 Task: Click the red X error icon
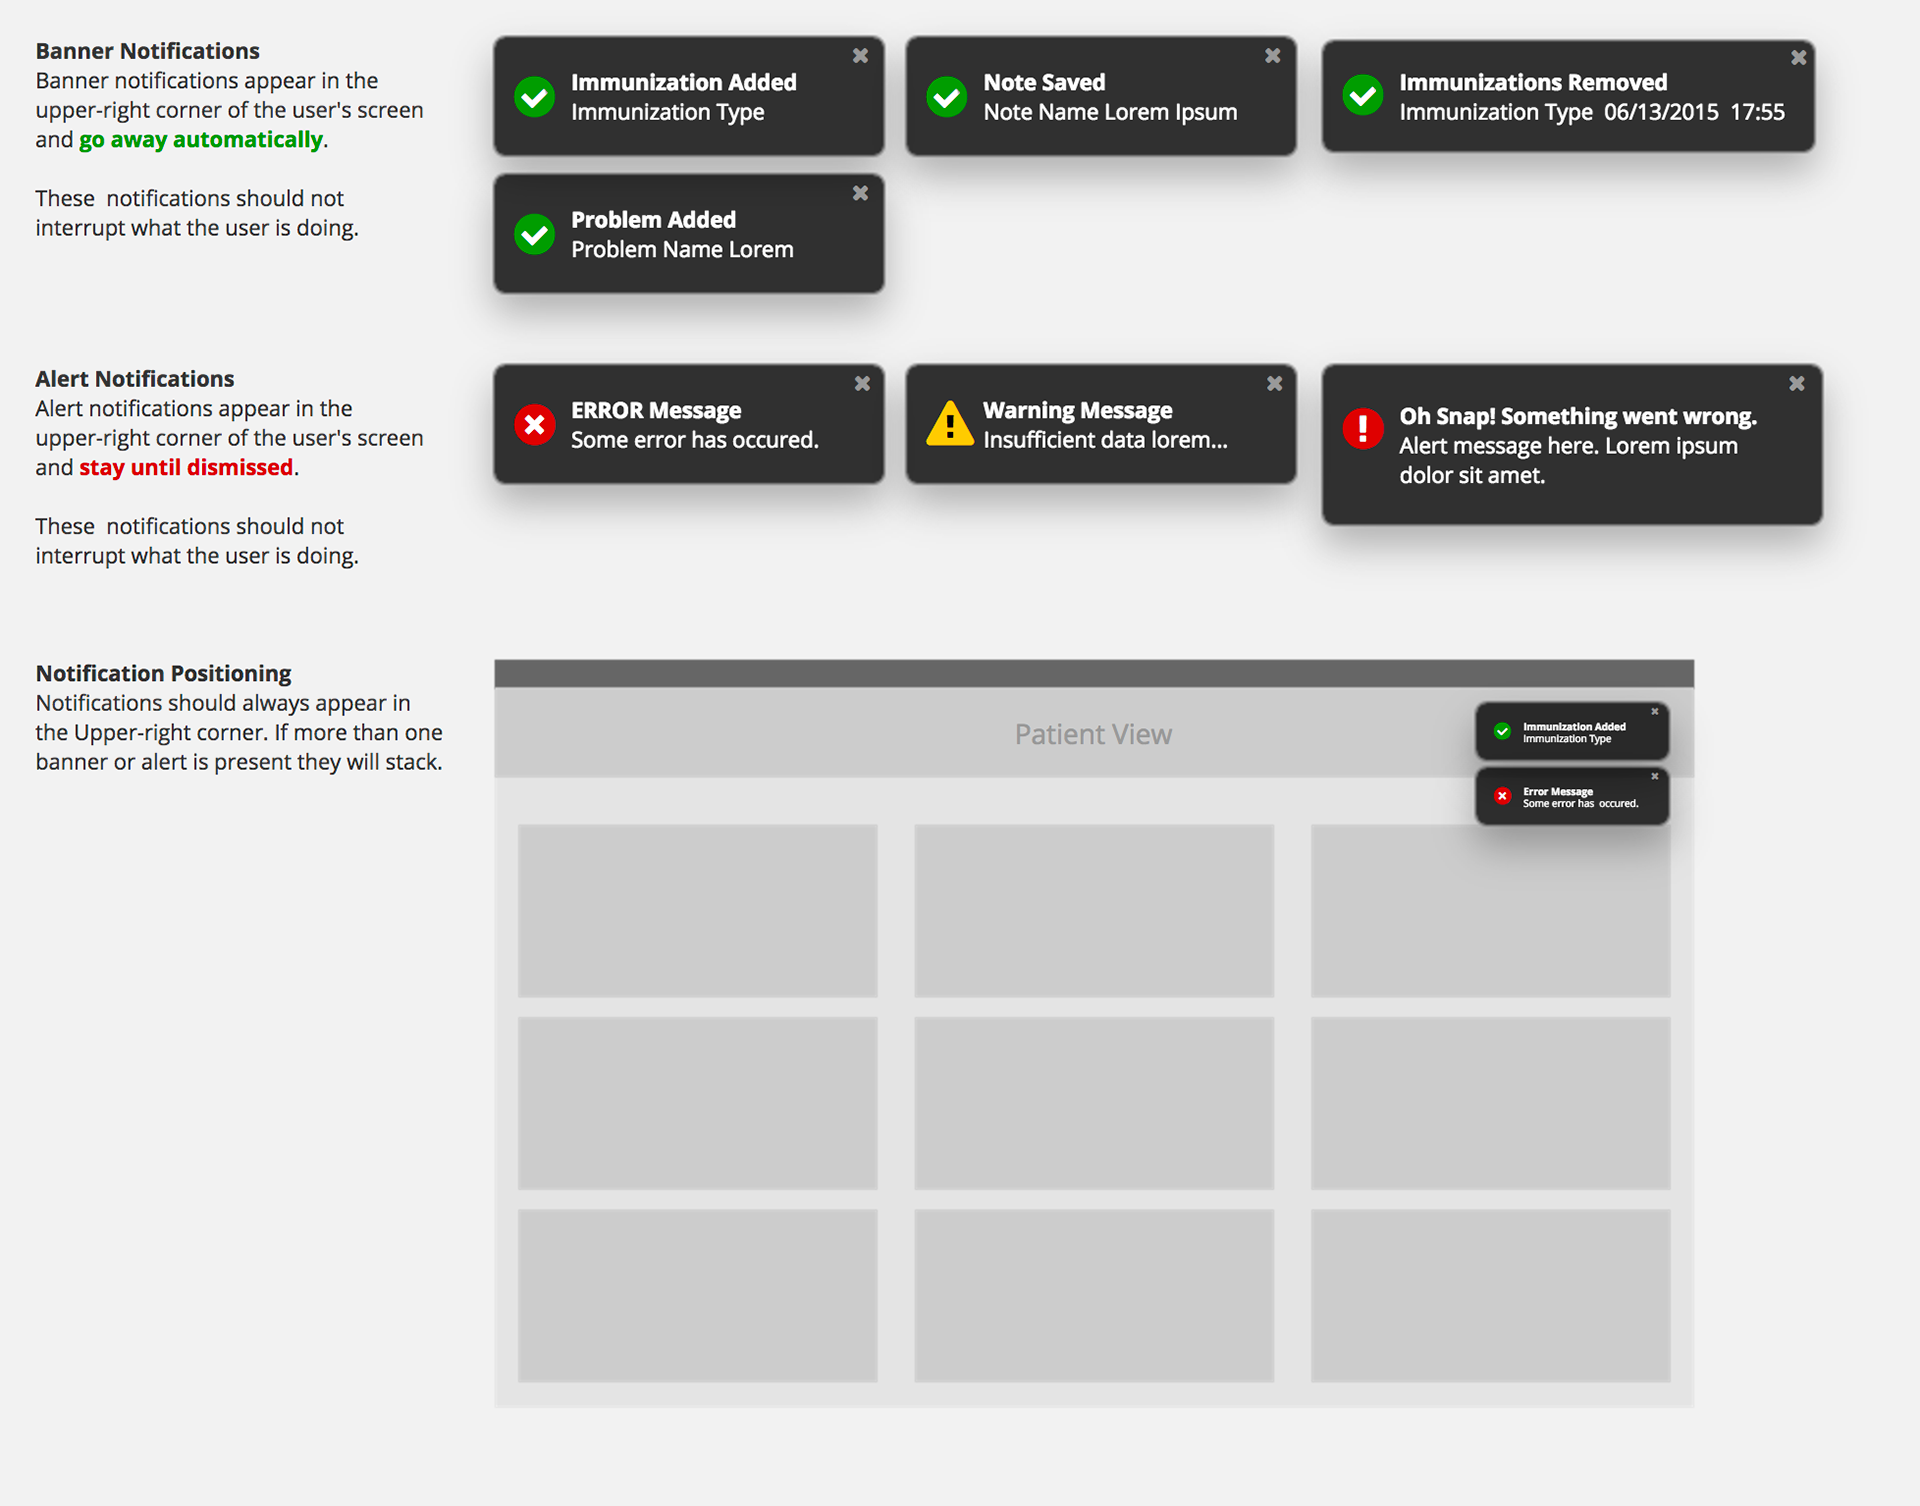(x=535, y=425)
